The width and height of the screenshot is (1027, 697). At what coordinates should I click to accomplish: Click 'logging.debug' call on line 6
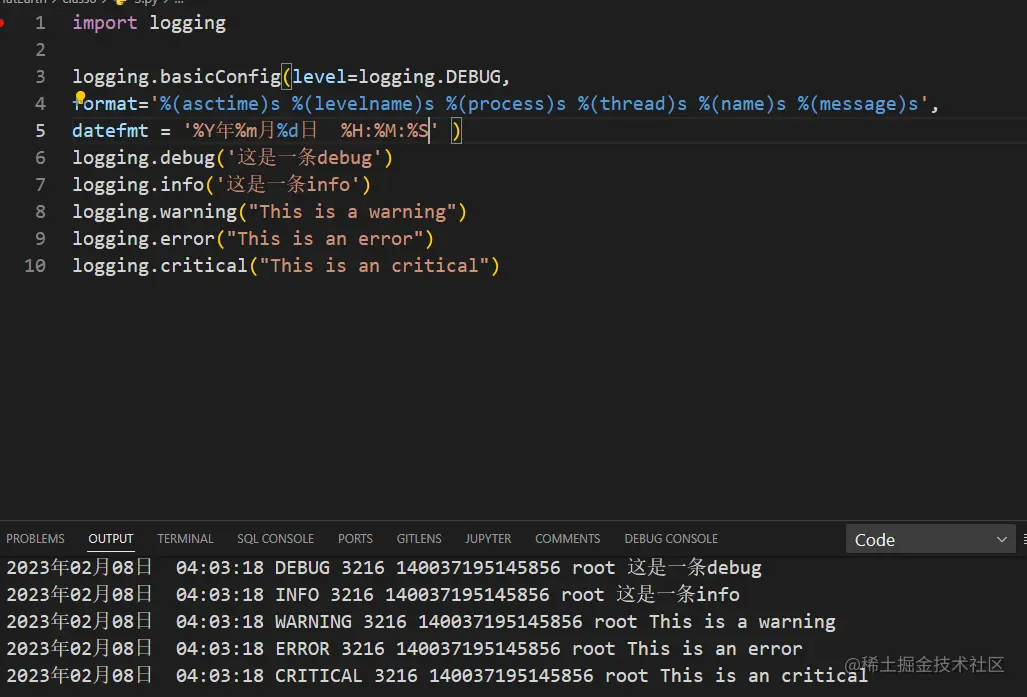tap(143, 158)
